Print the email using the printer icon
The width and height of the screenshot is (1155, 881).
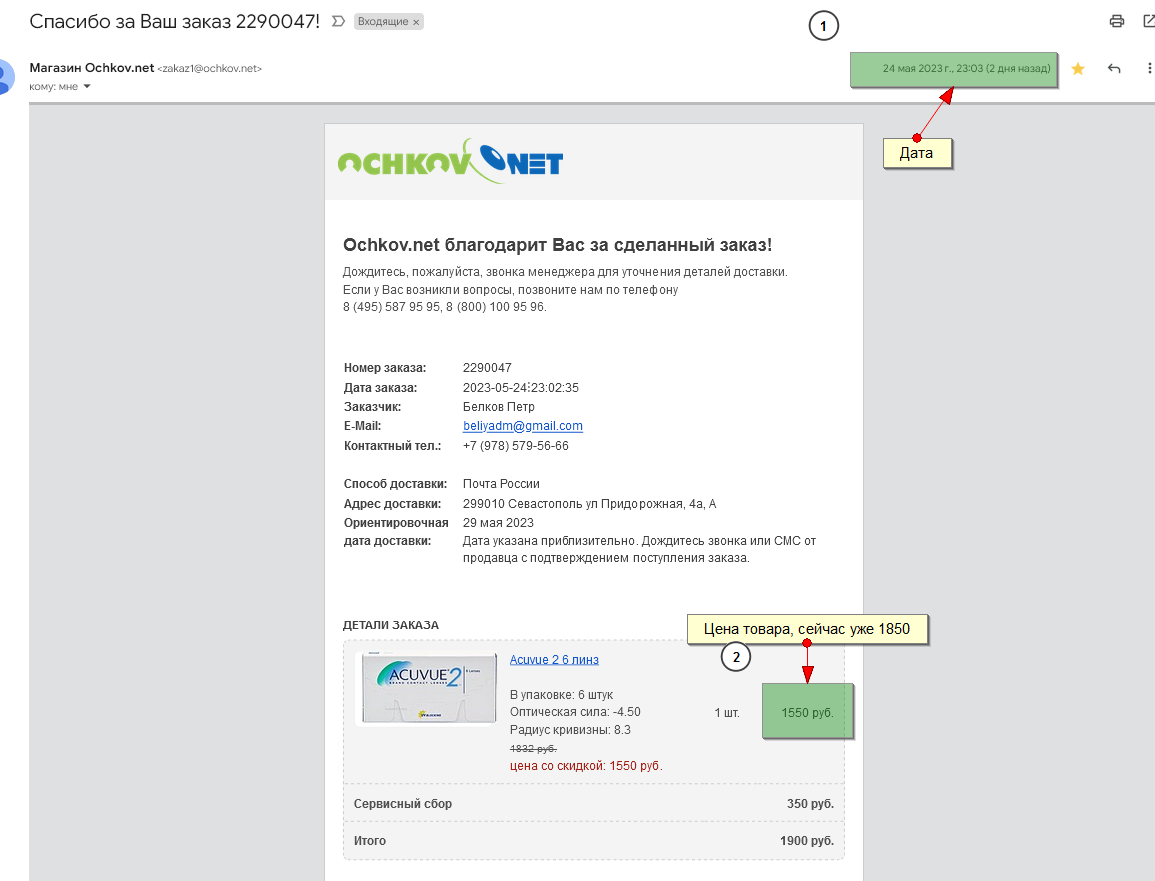point(1117,21)
